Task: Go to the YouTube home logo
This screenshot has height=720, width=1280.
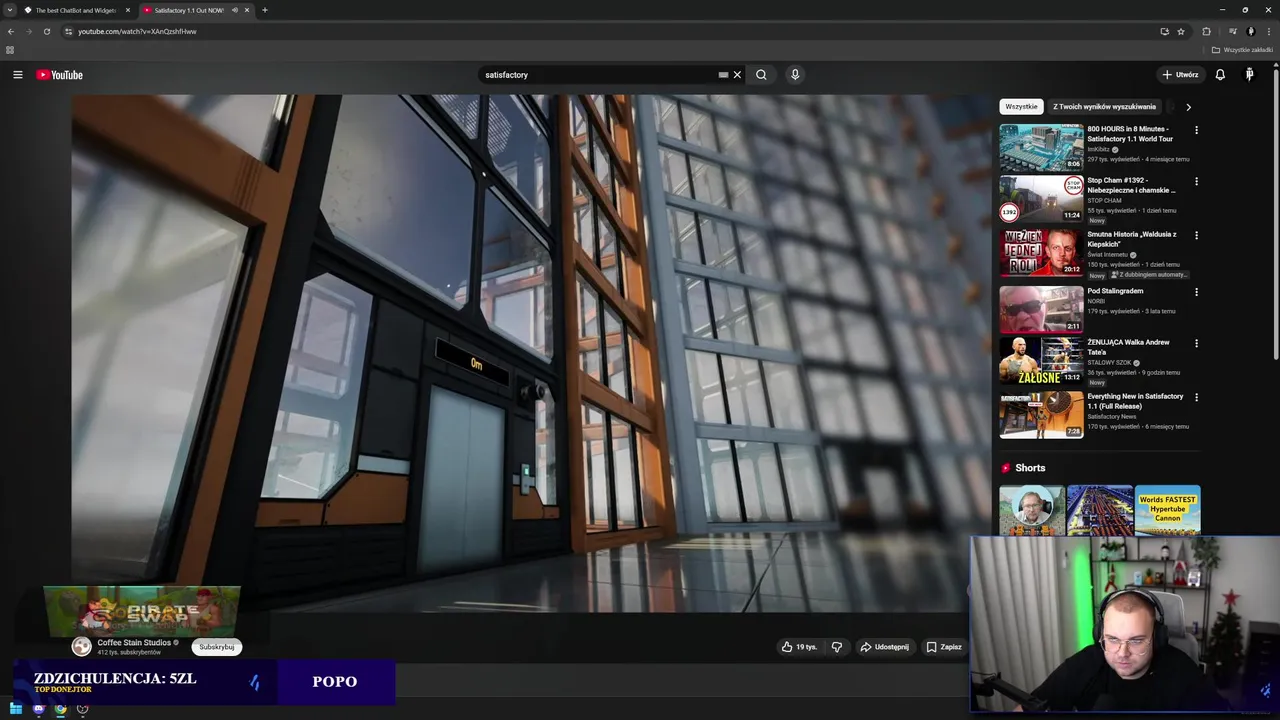Action: tap(59, 75)
